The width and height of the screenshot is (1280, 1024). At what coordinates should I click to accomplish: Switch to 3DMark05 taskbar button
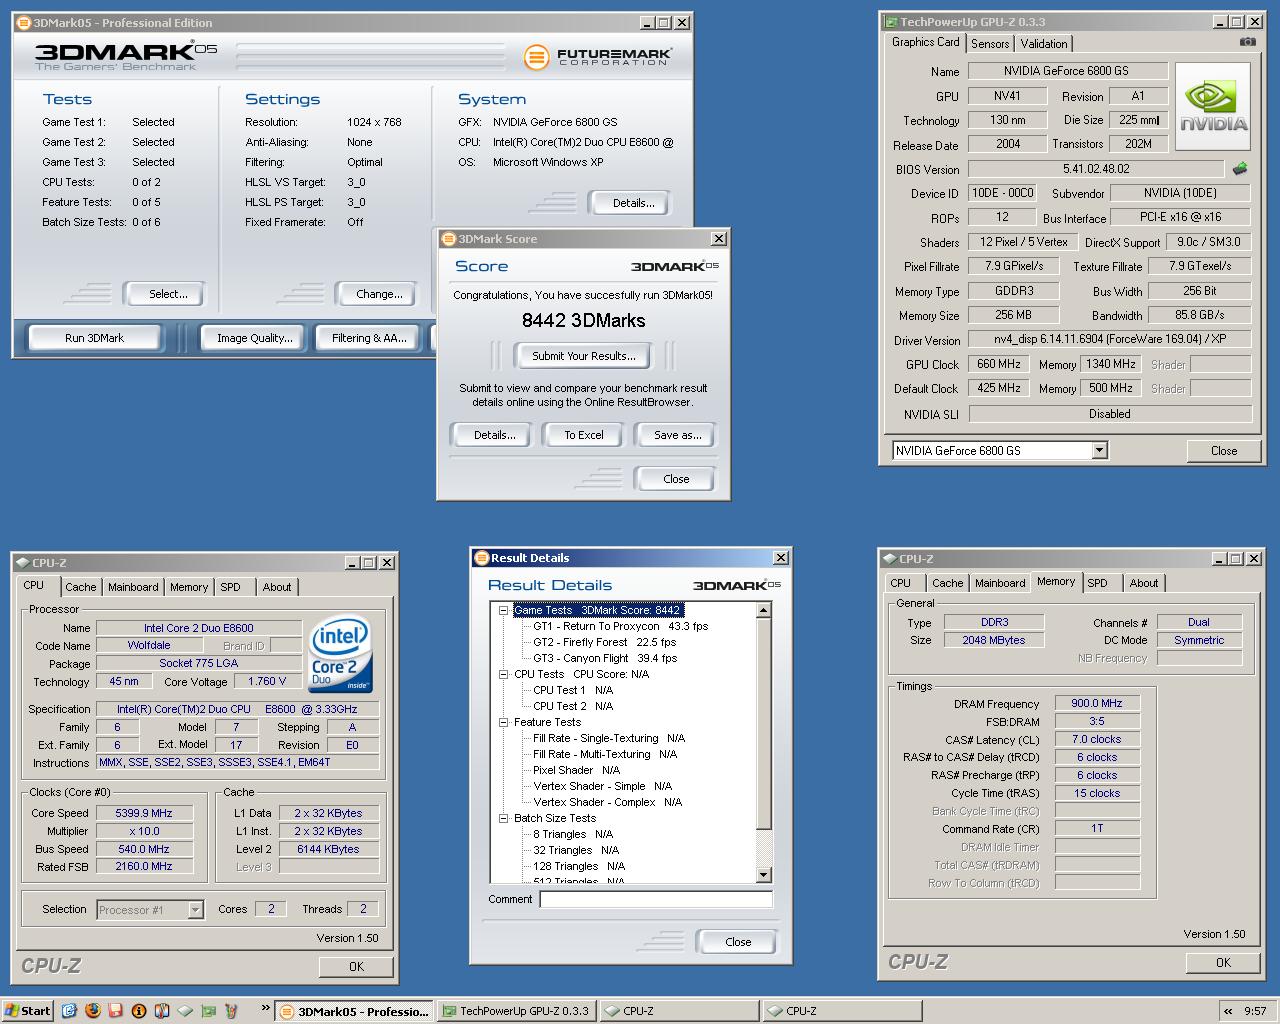point(355,1011)
